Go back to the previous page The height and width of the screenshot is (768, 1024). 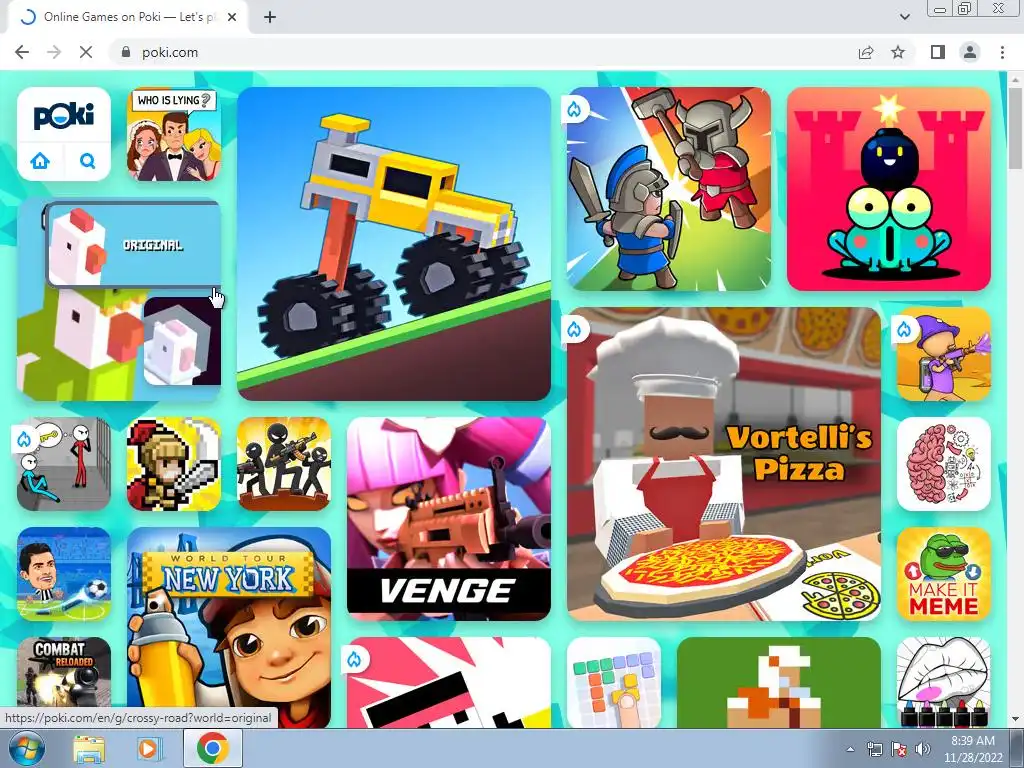click(x=22, y=52)
